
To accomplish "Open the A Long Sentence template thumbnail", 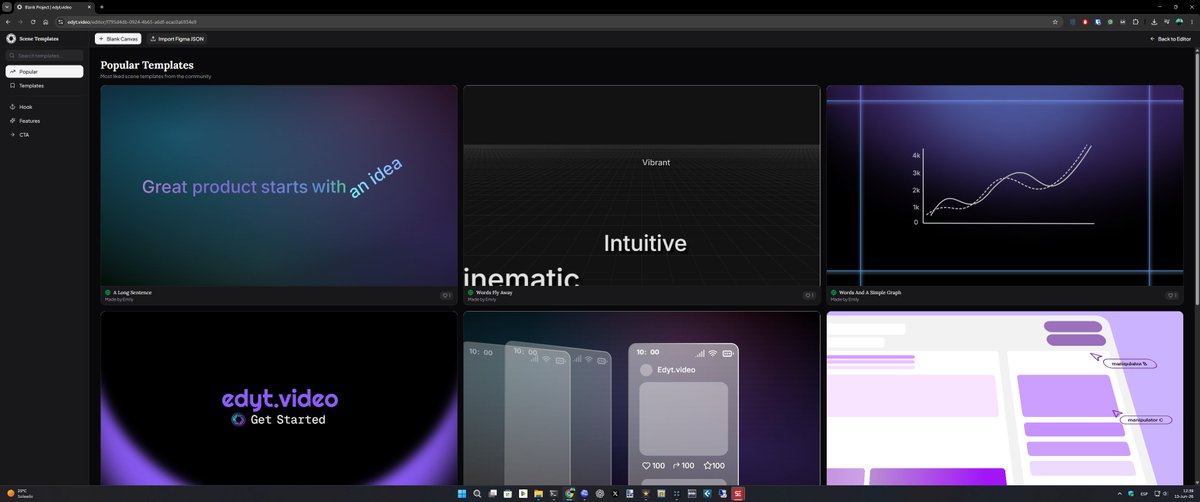I will pyautogui.click(x=279, y=185).
